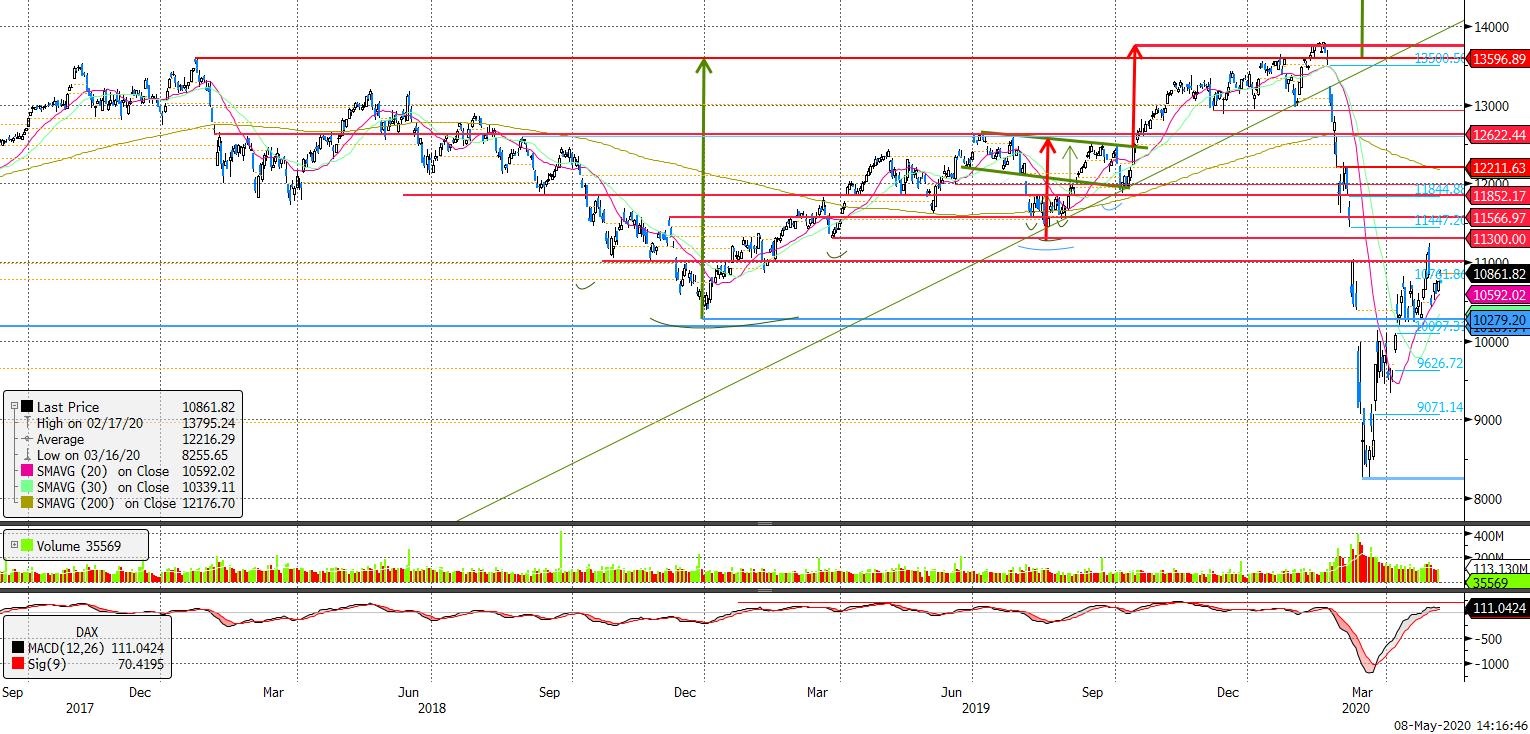The width and height of the screenshot is (1530, 734).
Task: Click the magenta SMAVG (20) color swatch
Action: 26,471
